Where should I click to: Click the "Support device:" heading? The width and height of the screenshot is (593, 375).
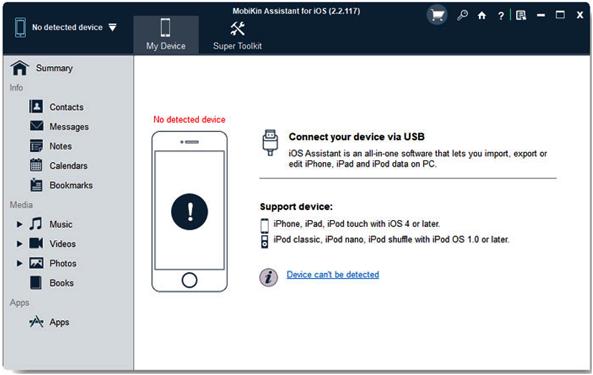click(x=296, y=207)
